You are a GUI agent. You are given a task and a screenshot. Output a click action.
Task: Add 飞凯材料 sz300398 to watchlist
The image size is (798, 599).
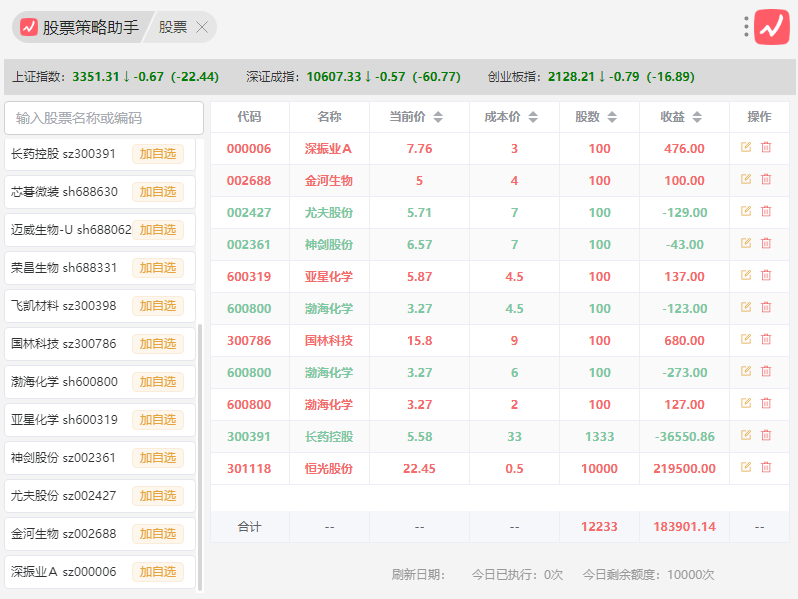[158, 306]
